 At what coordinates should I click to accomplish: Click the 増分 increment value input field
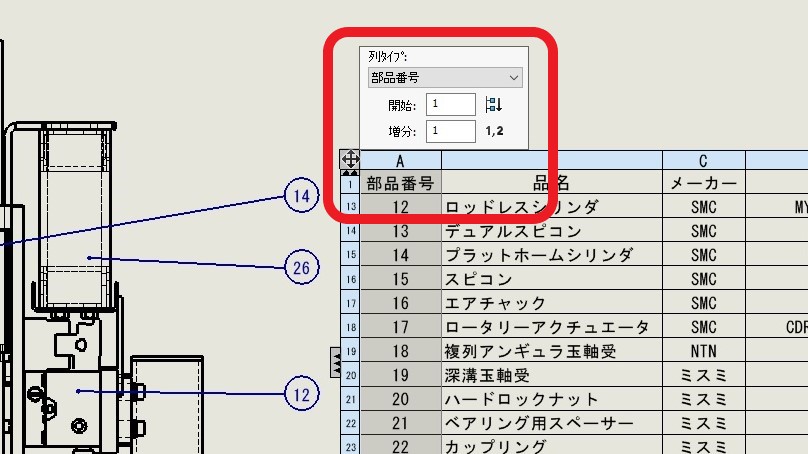click(450, 131)
